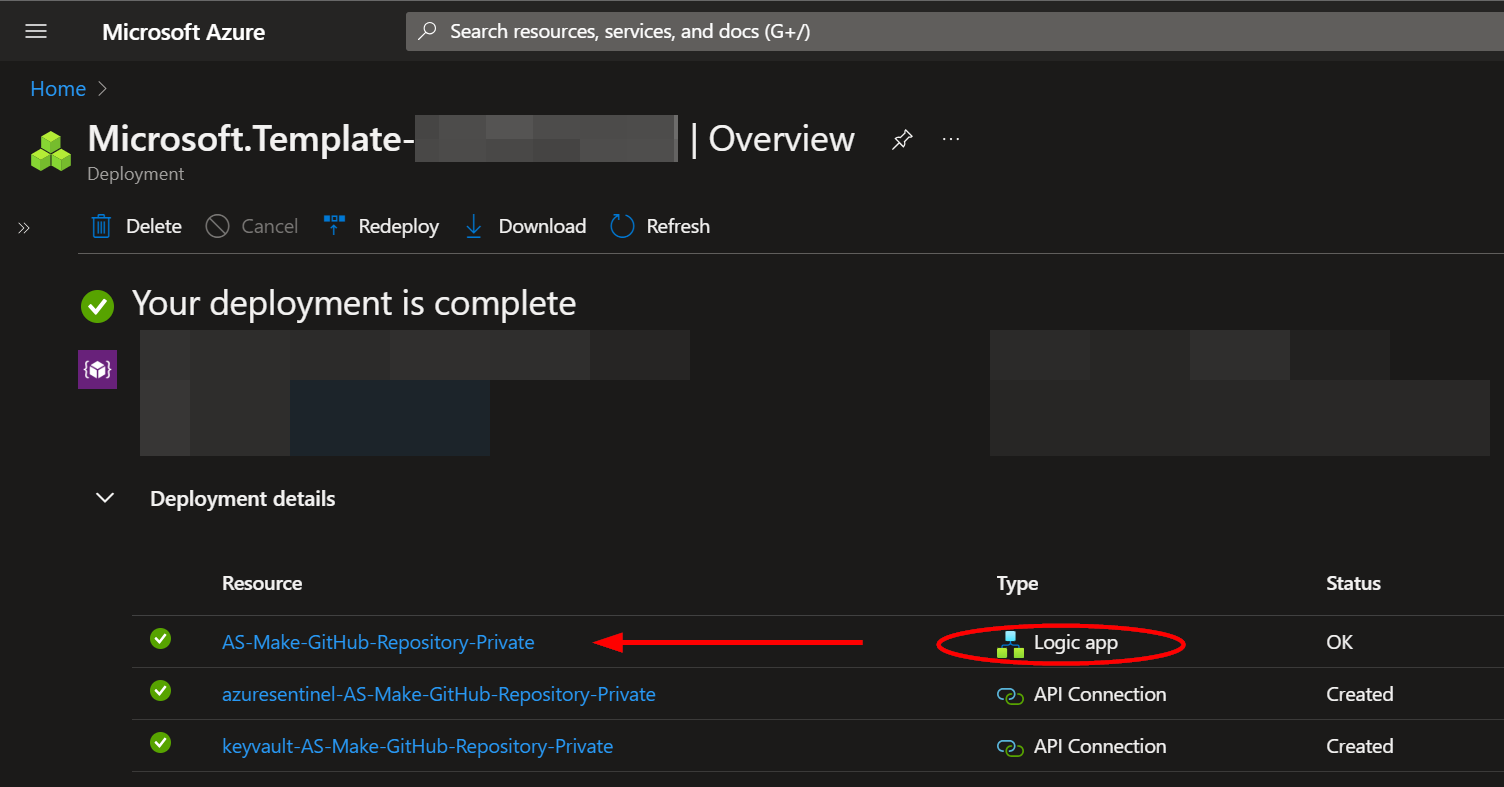Click the Logic app type icon
1504x787 pixels.
1010,644
